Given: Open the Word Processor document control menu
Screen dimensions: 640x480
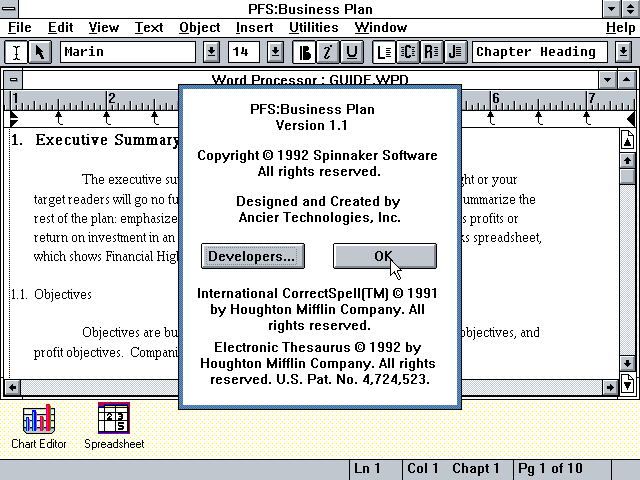Looking at the screenshot, I should [x=13, y=80].
